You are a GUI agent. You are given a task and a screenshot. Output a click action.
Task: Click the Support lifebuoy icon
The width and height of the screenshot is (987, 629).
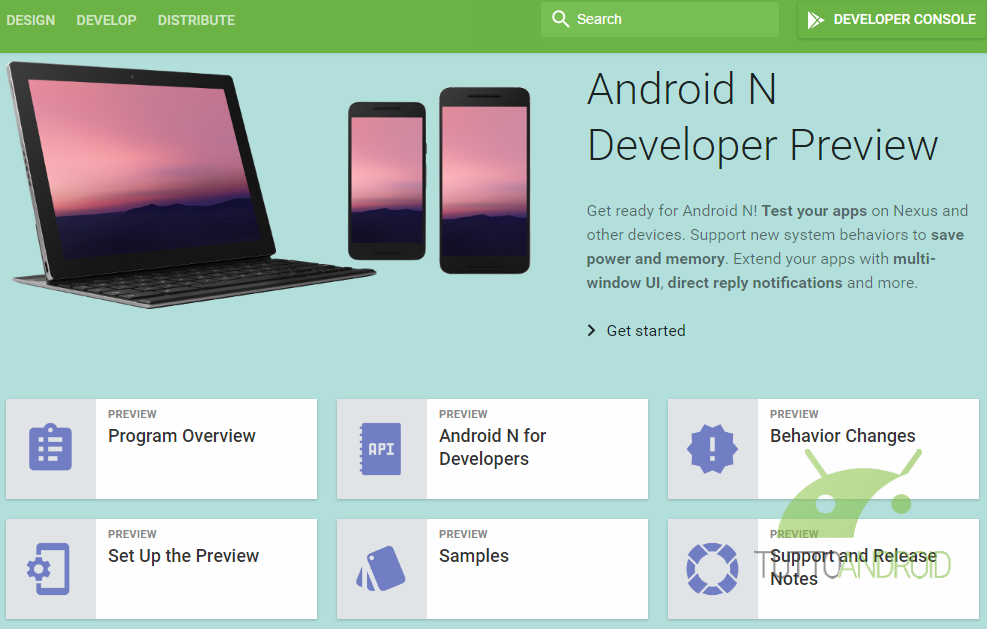[712, 569]
